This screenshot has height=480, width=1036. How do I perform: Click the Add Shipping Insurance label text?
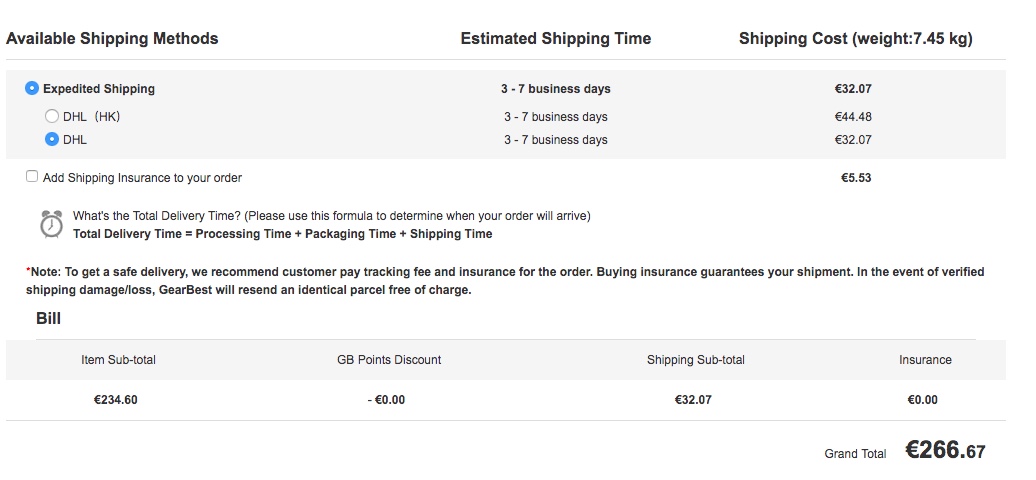click(x=142, y=177)
